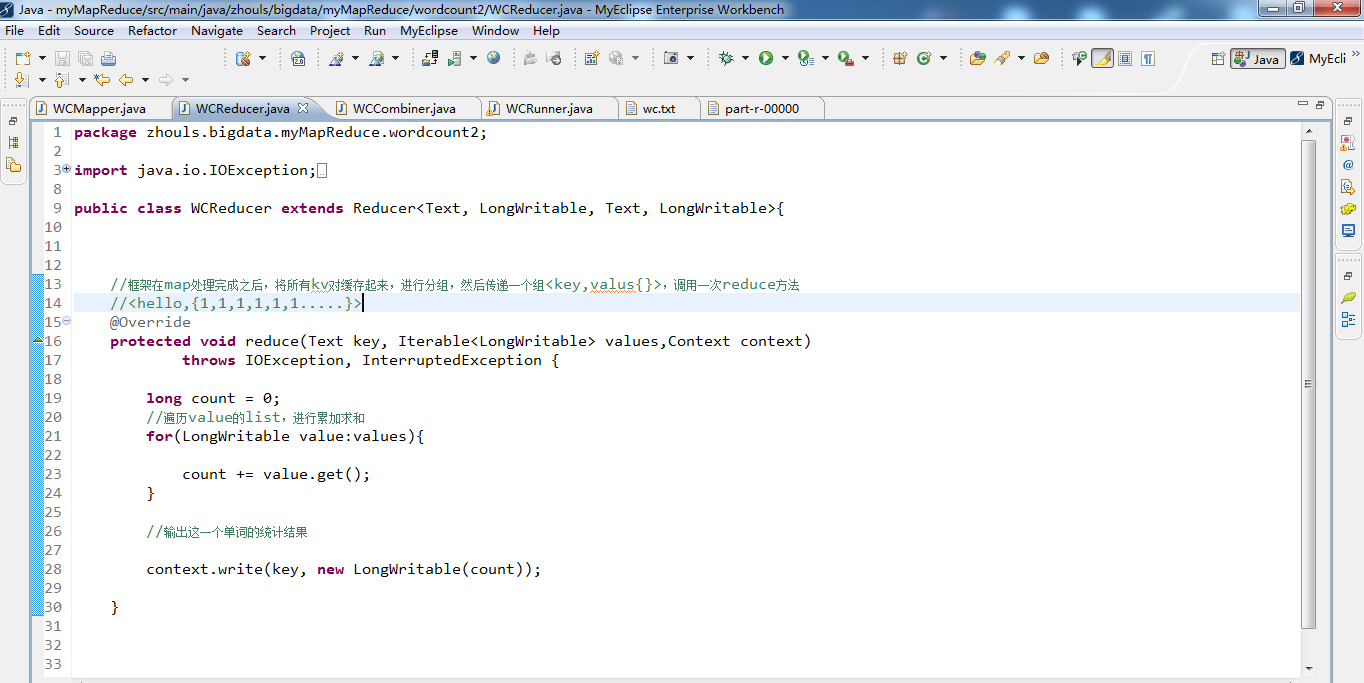Image resolution: width=1364 pixels, height=683 pixels.
Task: Click the New Java Package icon
Action: (x=899, y=58)
